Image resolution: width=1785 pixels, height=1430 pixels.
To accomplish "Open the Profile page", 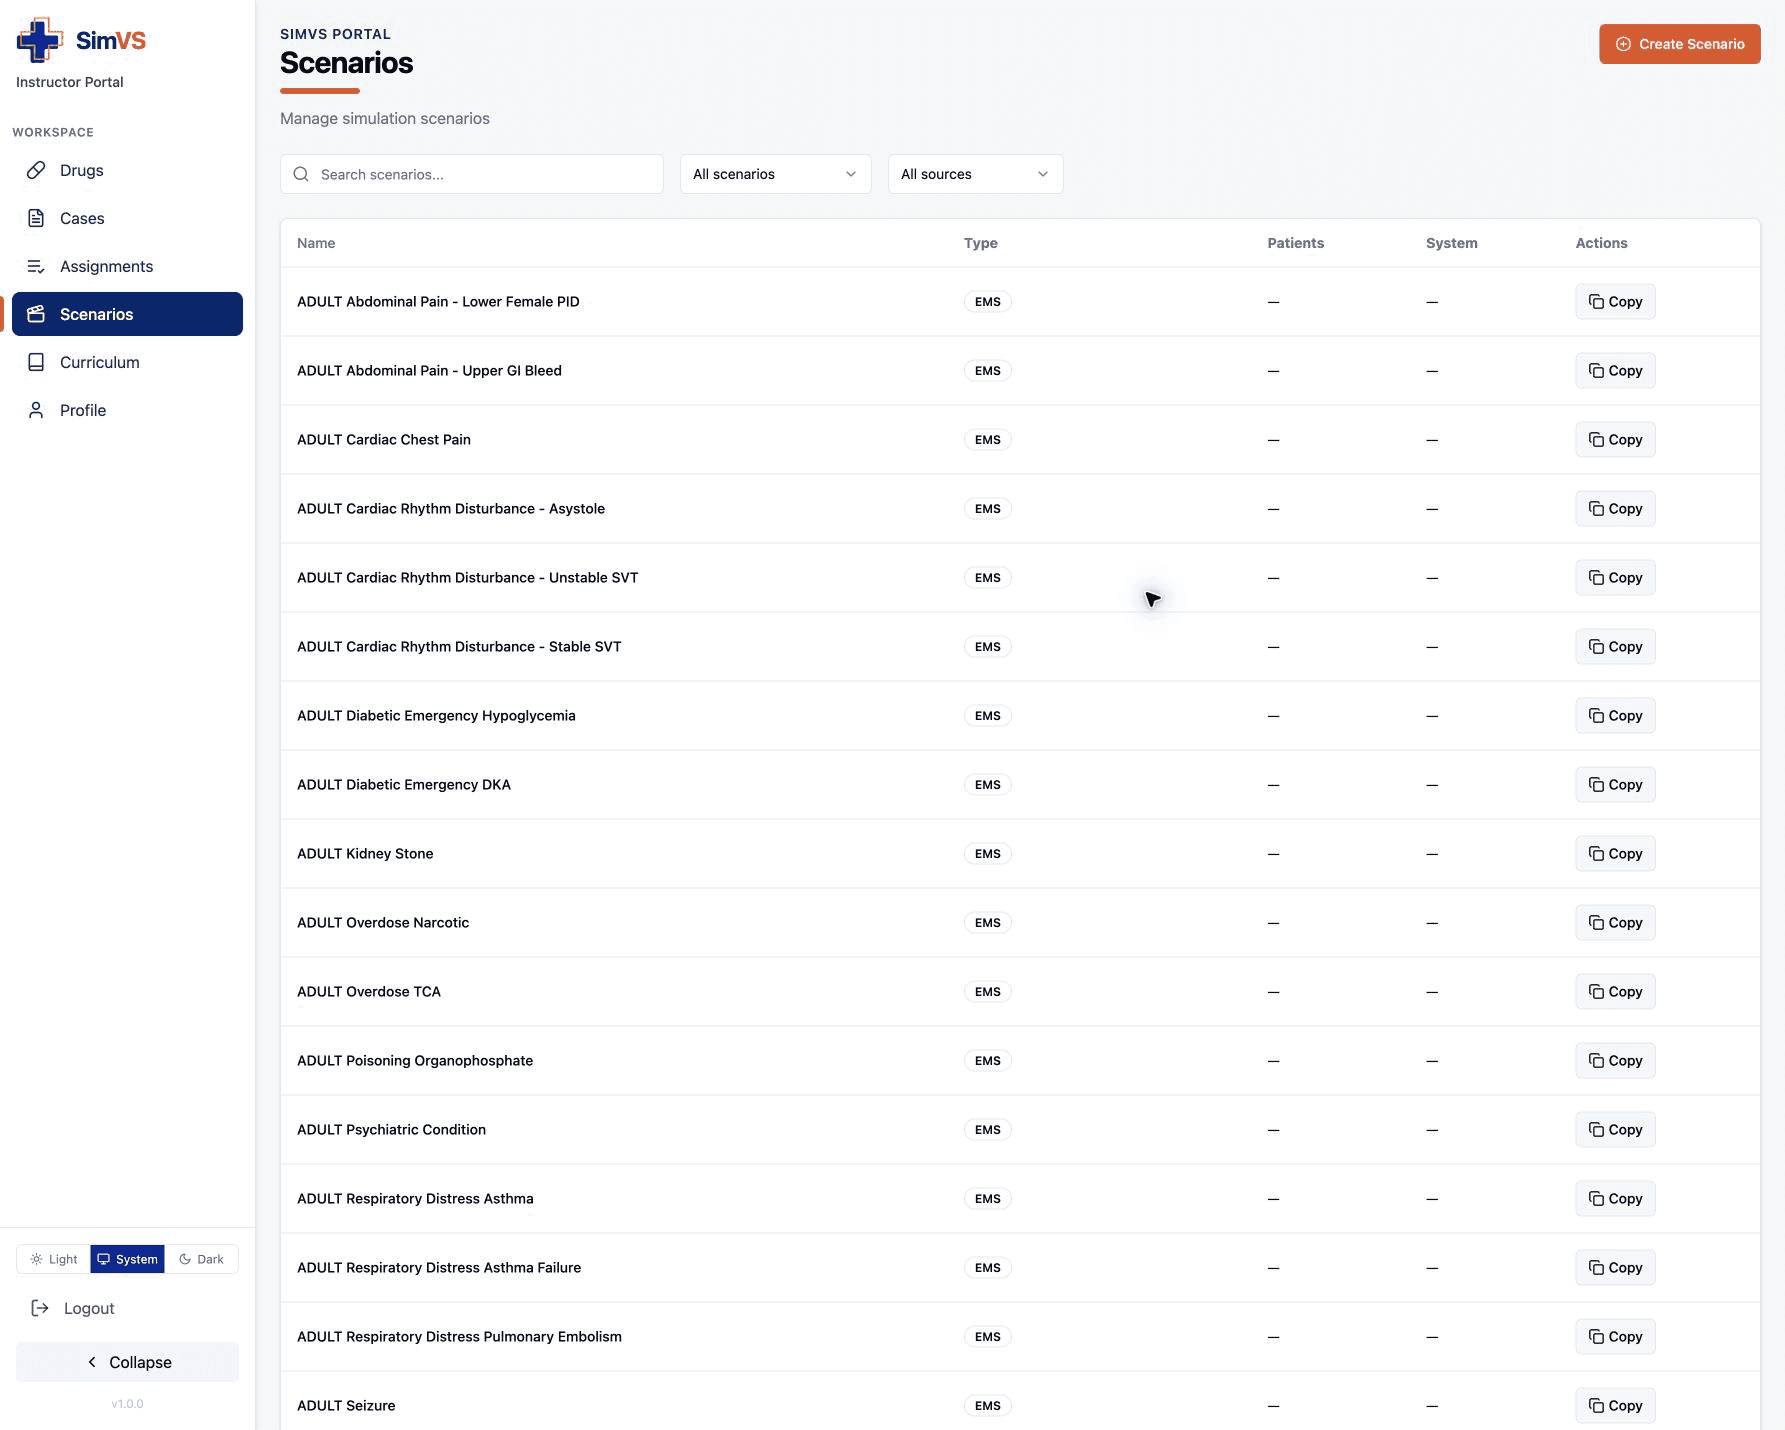I will [x=127, y=410].
